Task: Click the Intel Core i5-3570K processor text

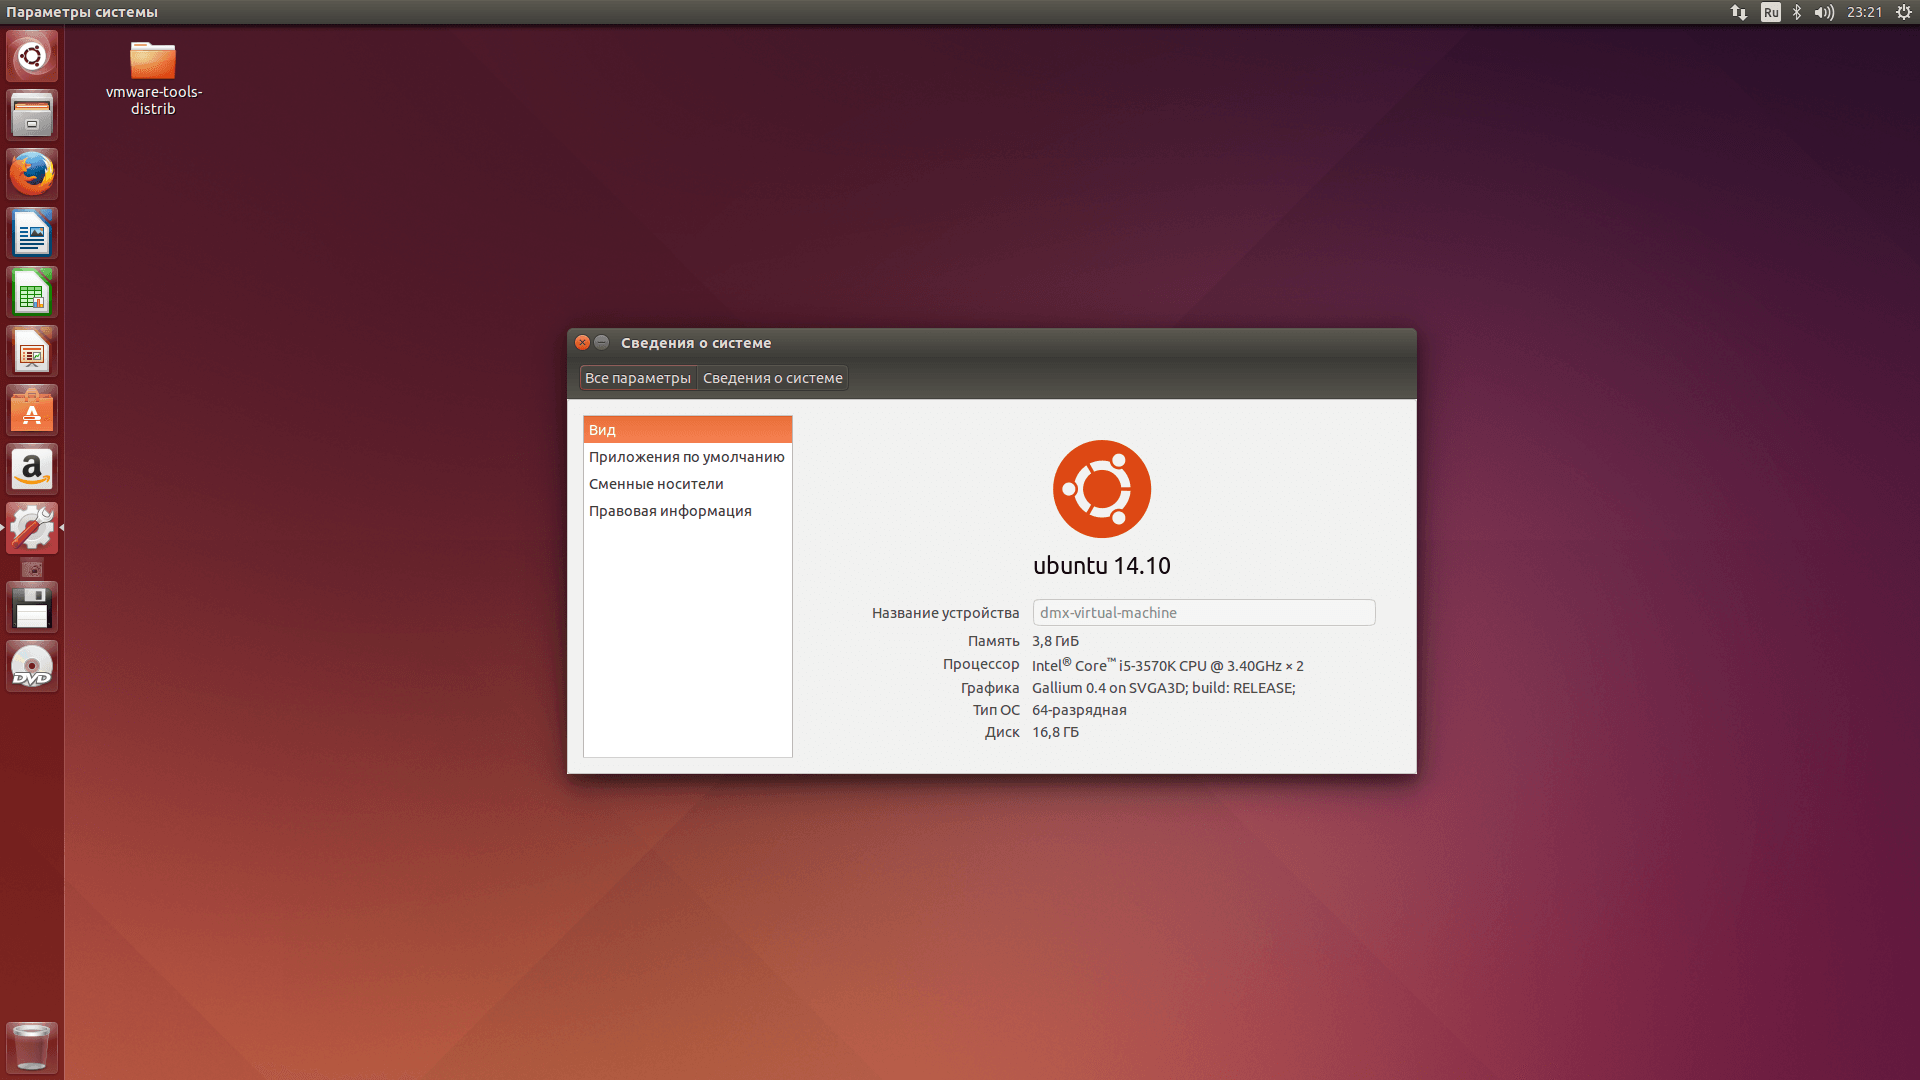Action: (1168, 665)
